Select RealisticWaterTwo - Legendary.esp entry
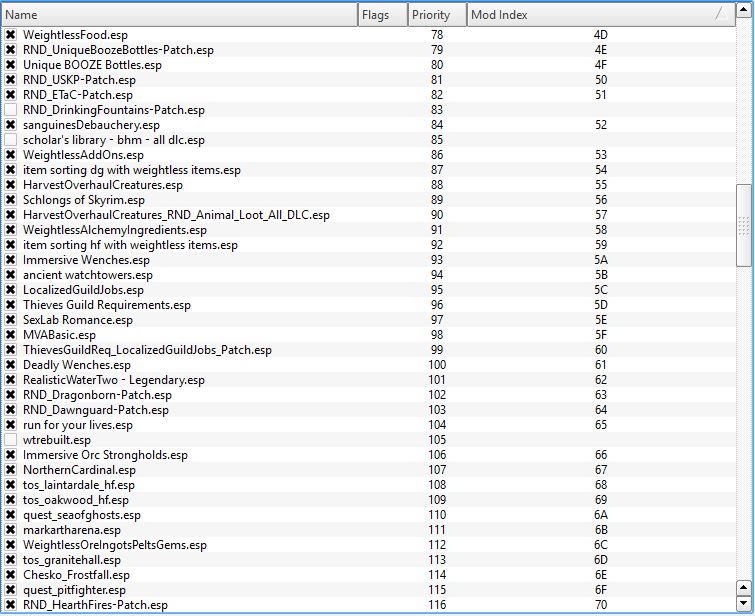Viewport: 755px width, 616px height. point(113,380)
